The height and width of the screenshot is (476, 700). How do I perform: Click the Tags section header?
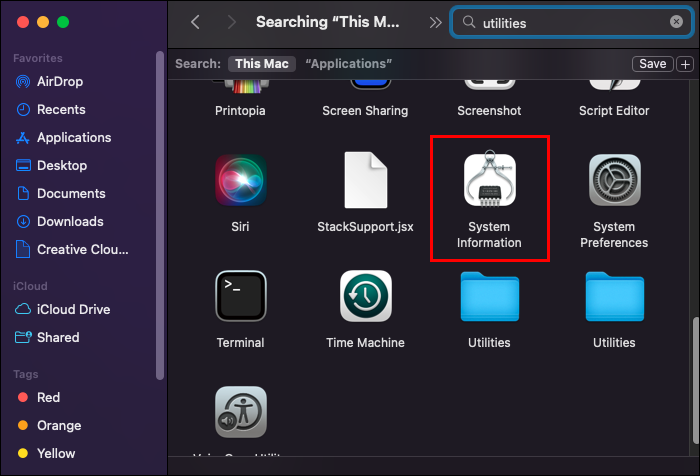(25, 374)
